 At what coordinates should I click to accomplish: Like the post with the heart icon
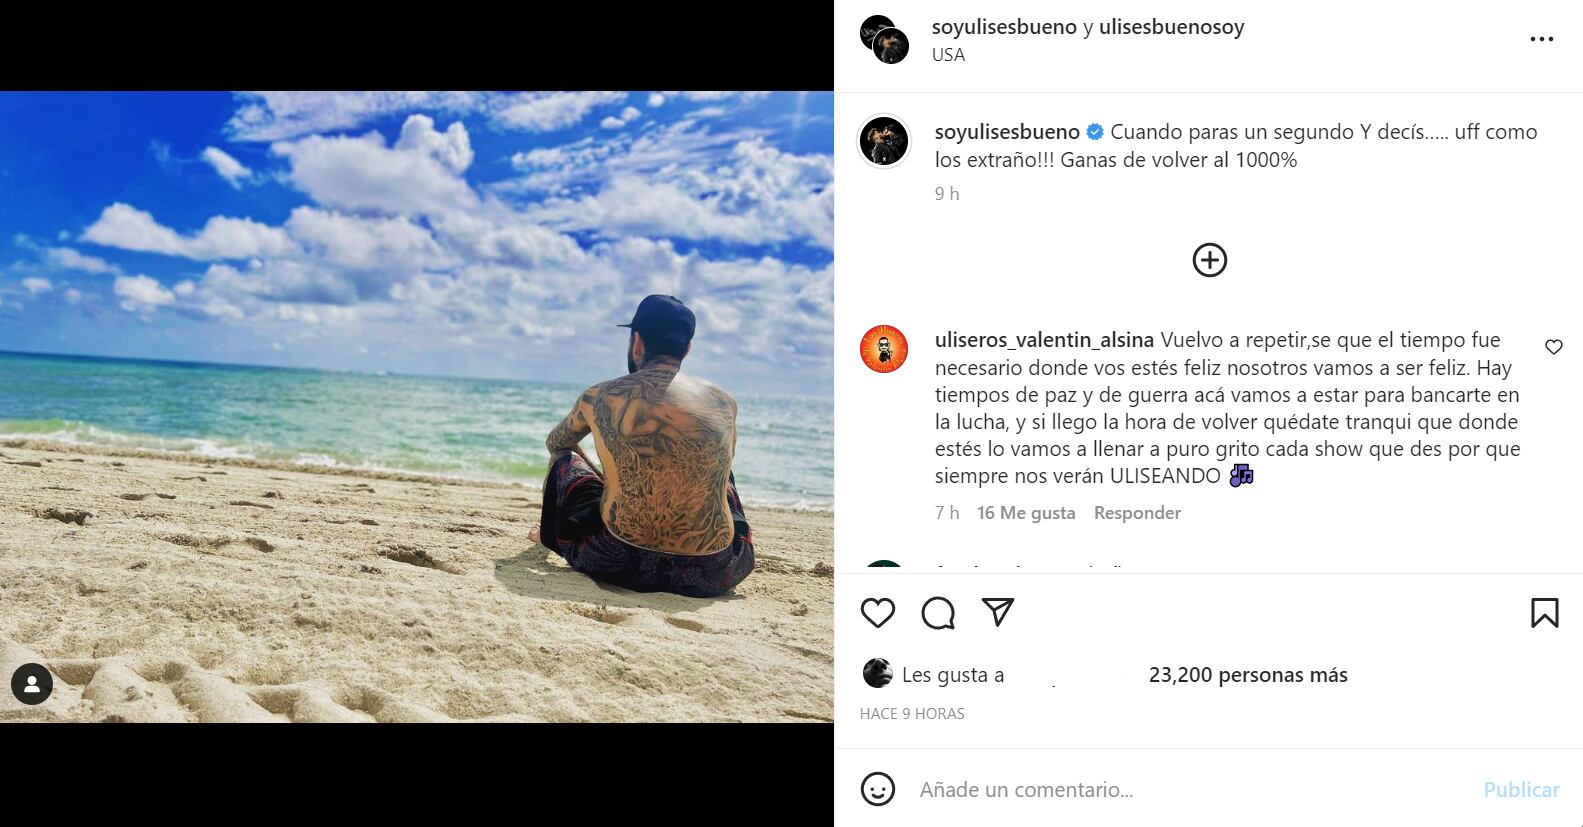coord(878,613)
